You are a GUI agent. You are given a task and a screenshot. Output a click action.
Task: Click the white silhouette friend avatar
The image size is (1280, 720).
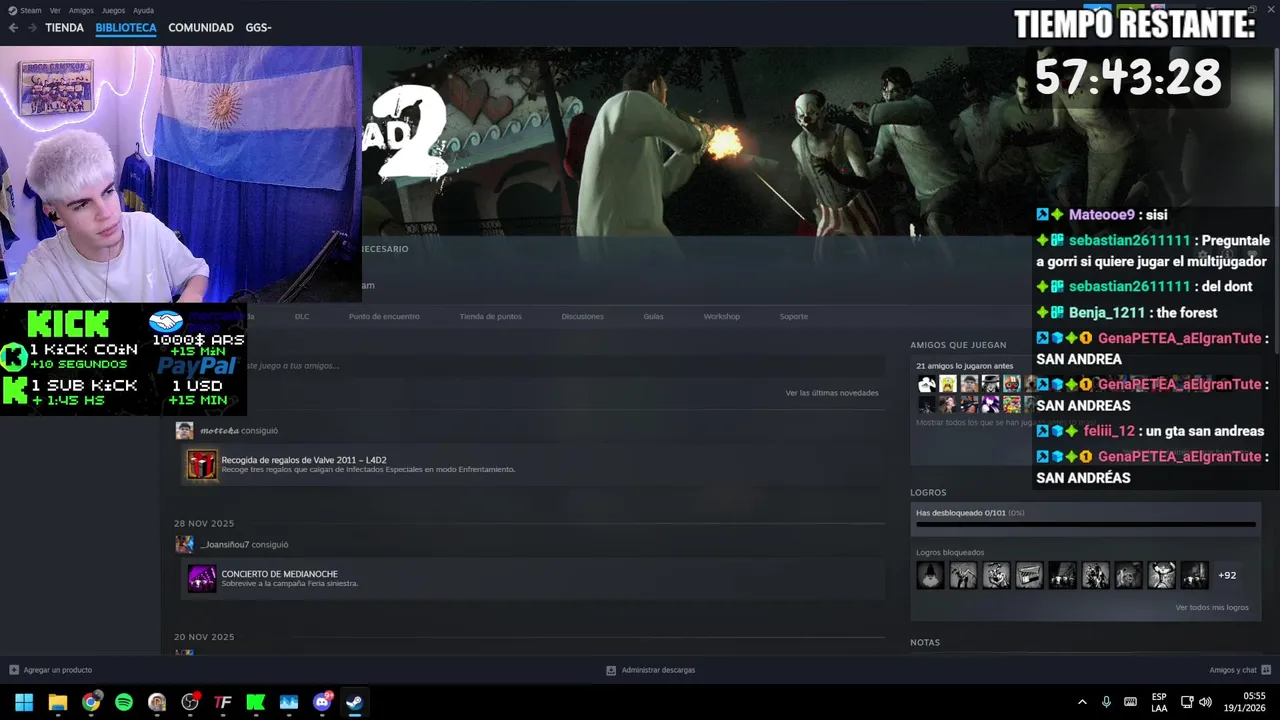point(927,384)
